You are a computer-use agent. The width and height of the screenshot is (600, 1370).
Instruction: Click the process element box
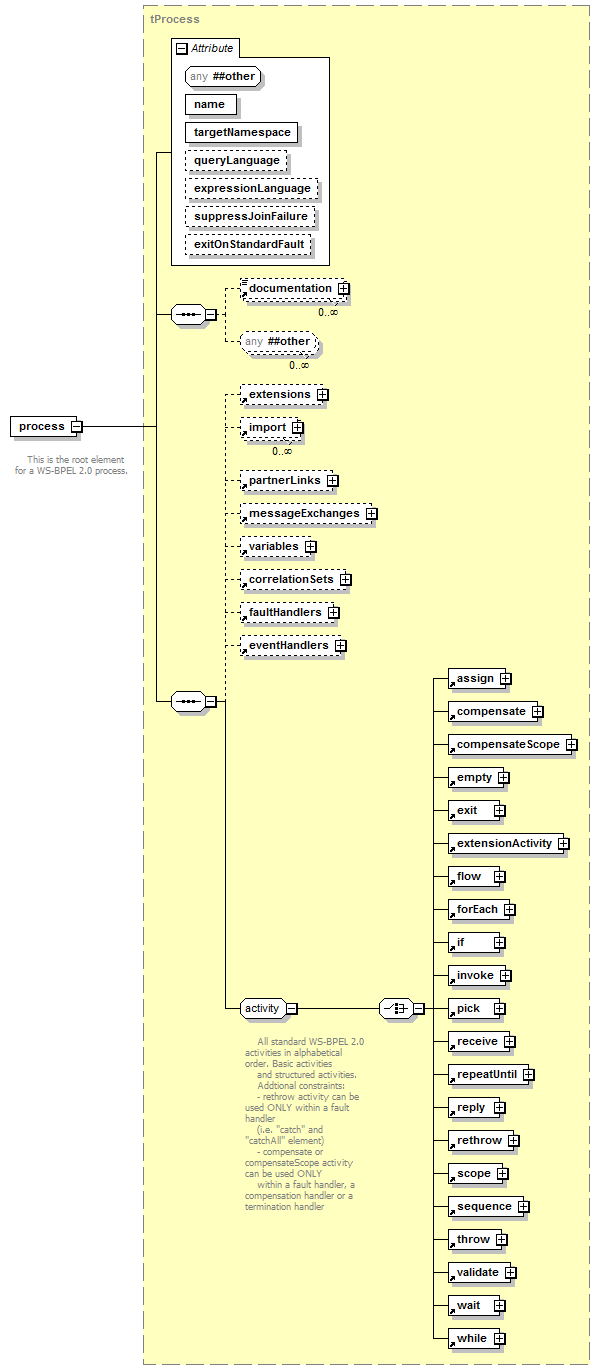pos(41,427)
